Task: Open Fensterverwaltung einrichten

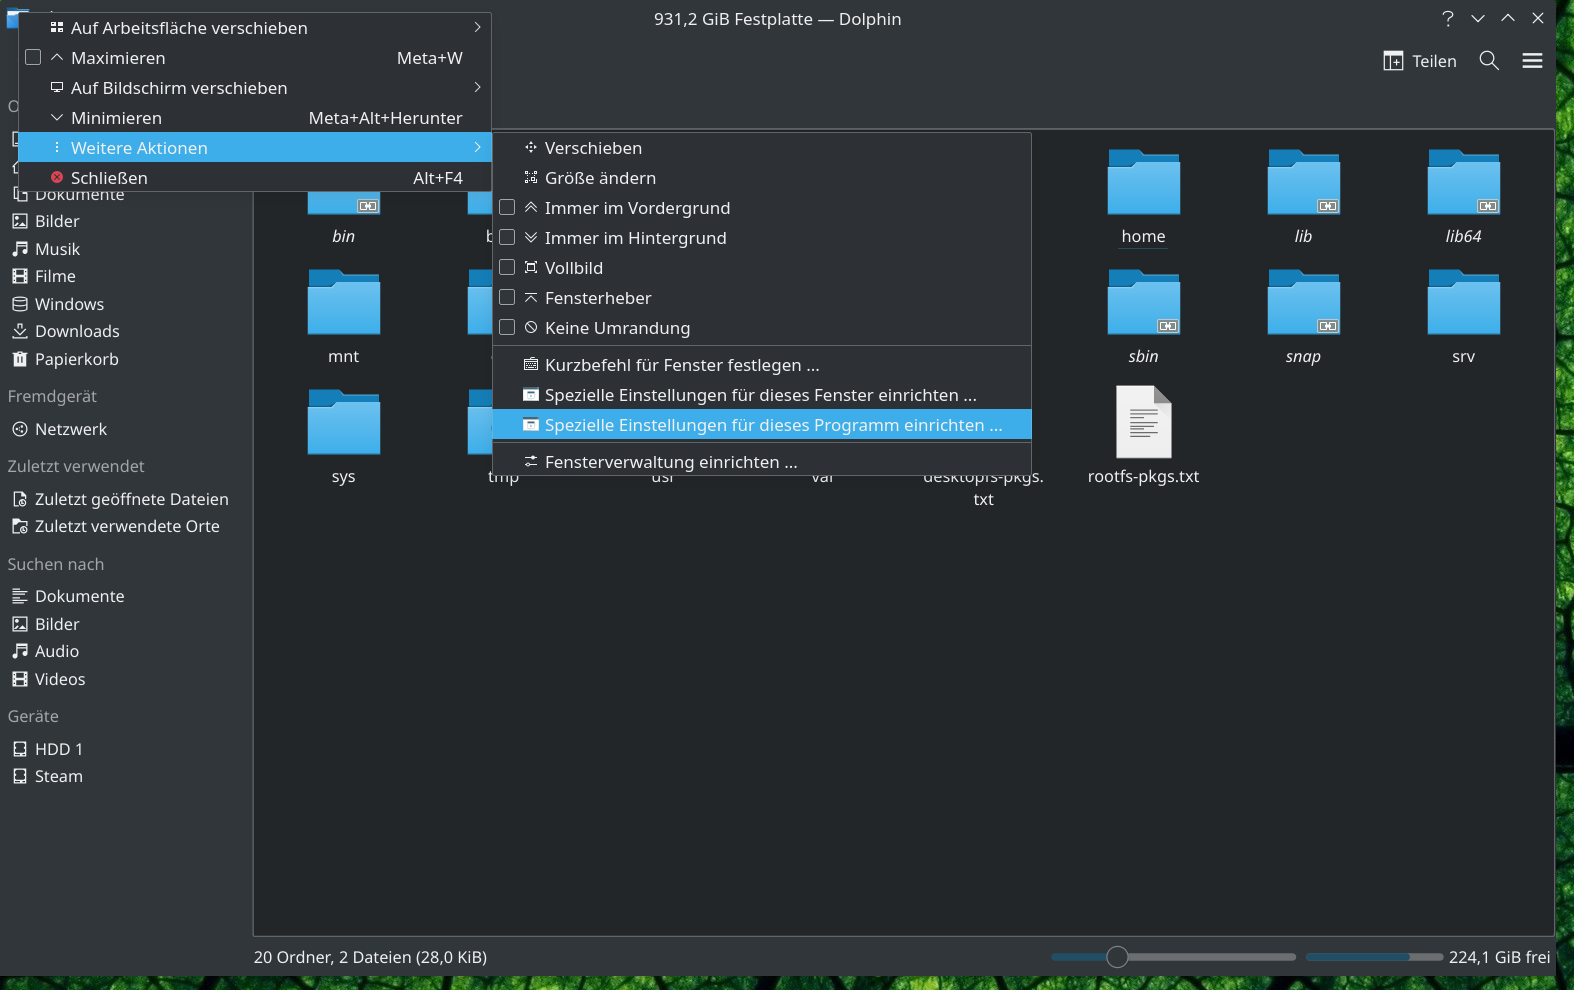Action: coord(762,462)
